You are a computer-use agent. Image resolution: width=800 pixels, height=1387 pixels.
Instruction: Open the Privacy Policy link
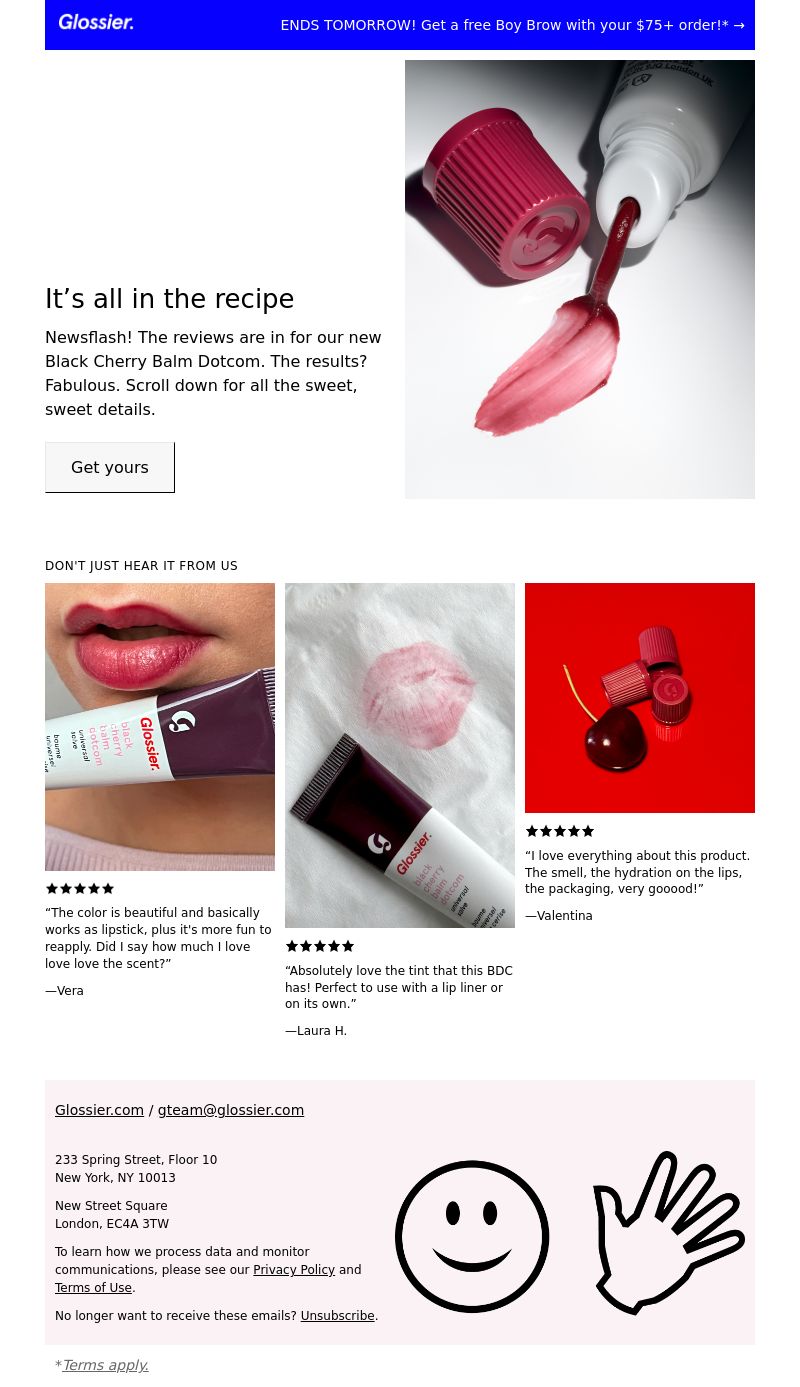coord(294,1270)
